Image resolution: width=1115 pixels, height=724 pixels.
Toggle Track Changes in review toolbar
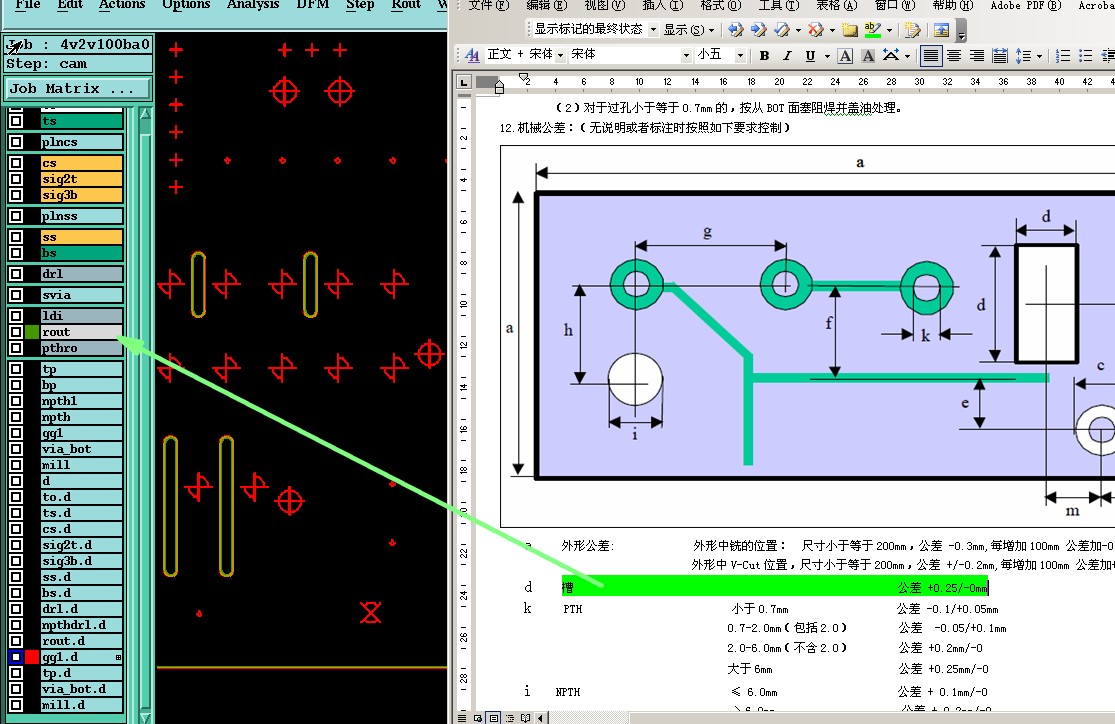click(913, 30)
